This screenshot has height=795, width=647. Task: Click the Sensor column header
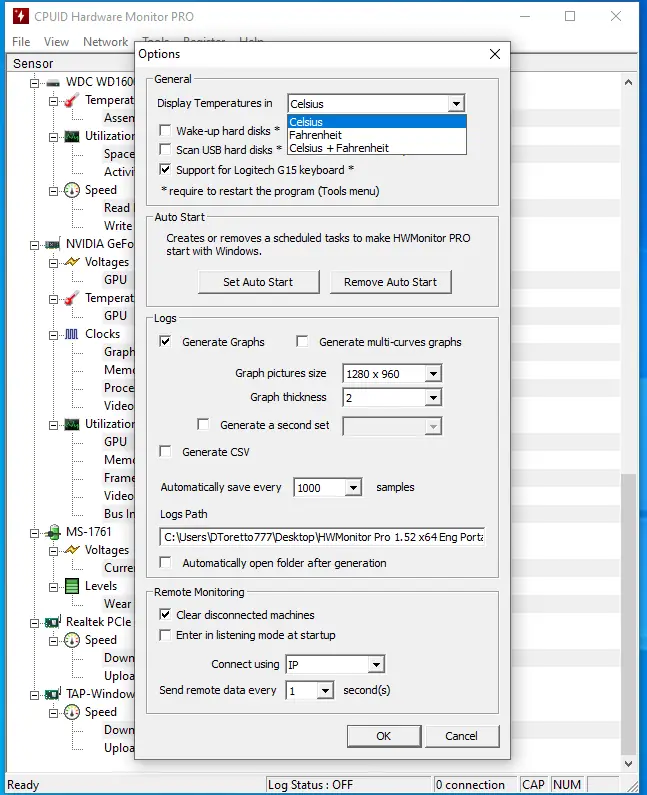71,63
